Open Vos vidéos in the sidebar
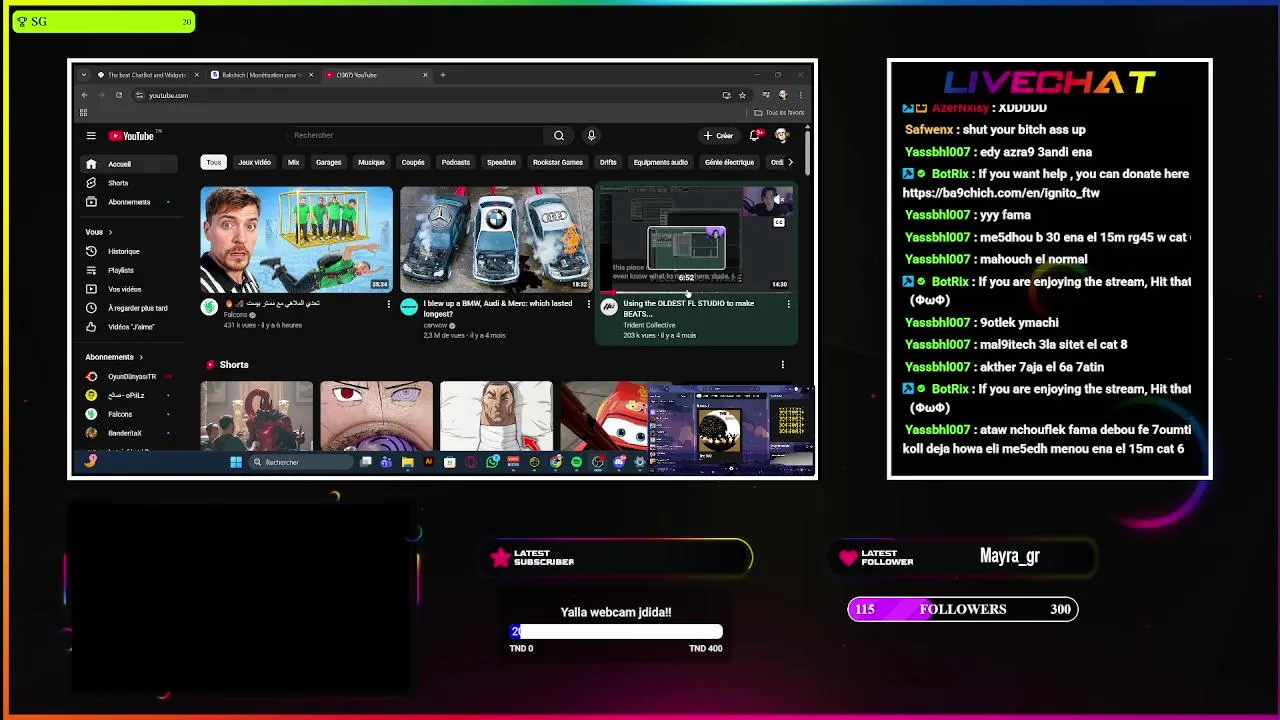 (129, 289)
